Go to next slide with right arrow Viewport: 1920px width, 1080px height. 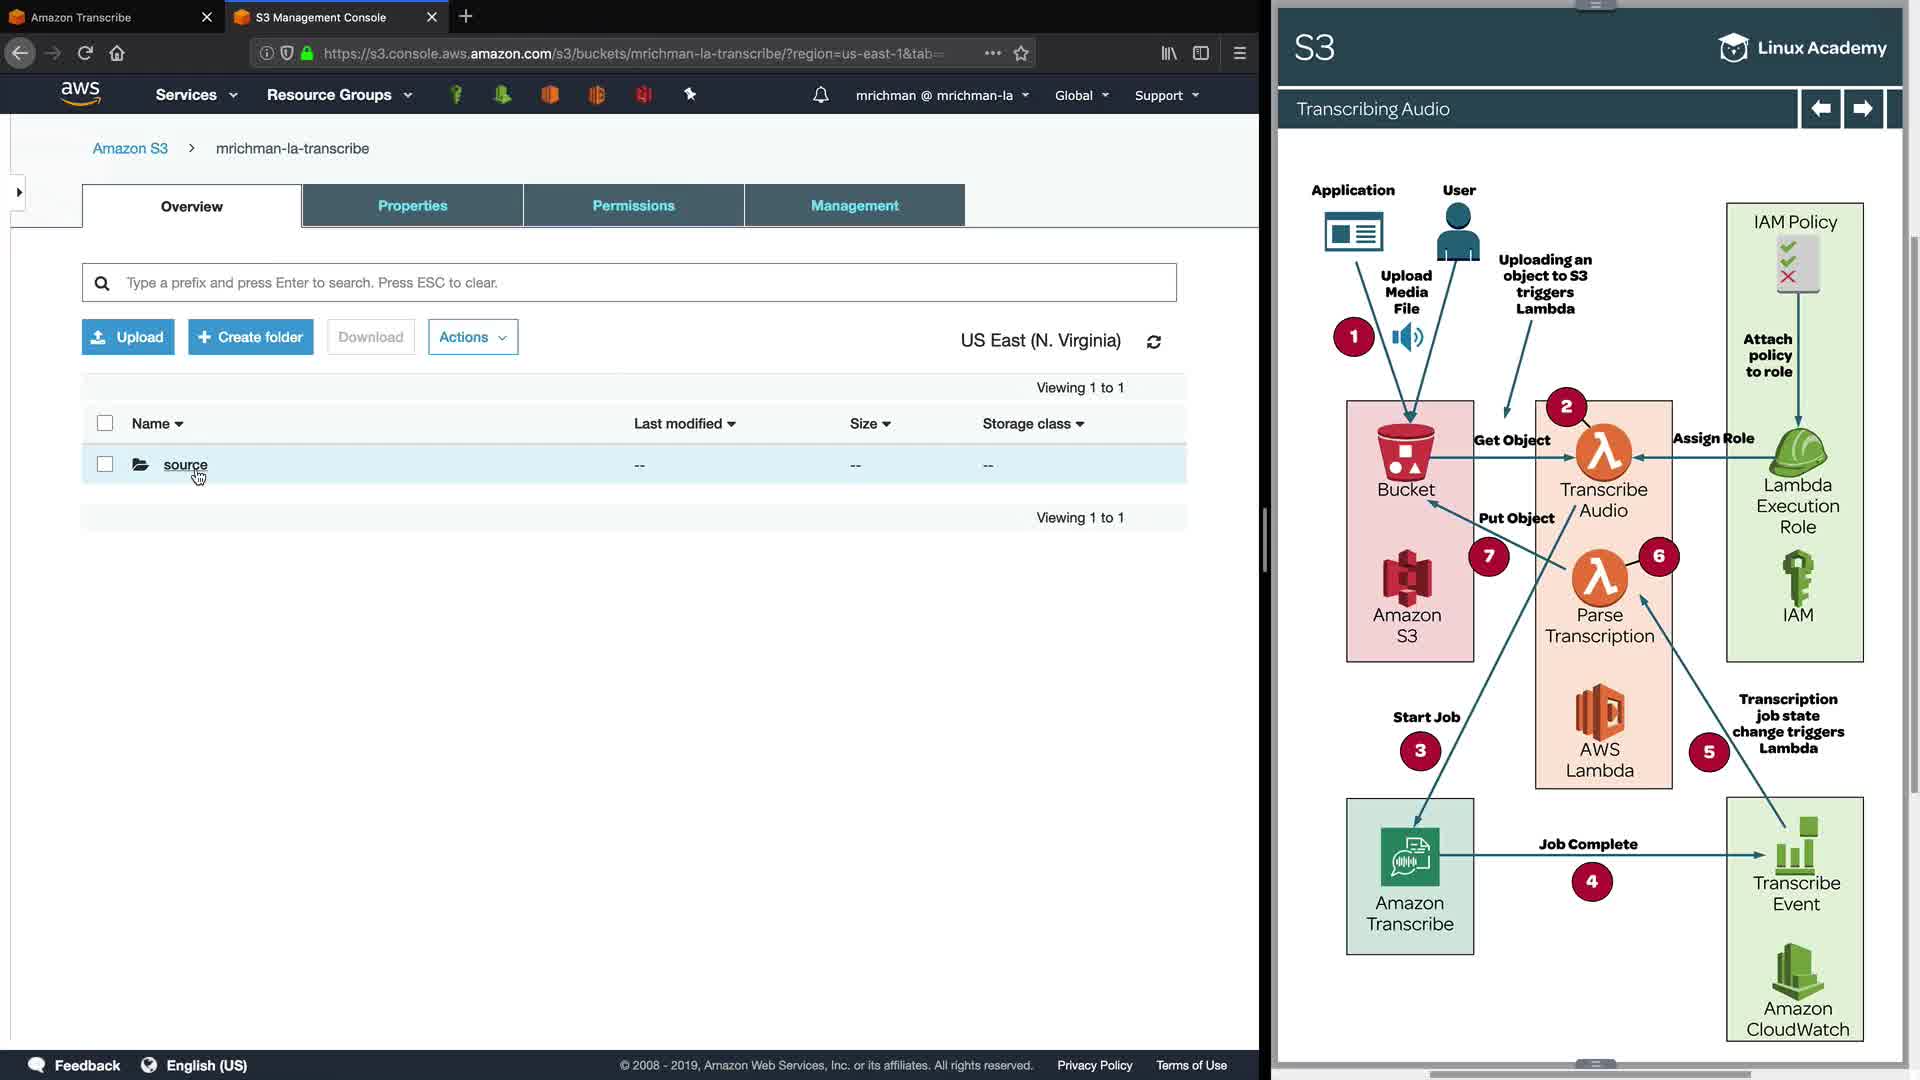(1862, 108)
